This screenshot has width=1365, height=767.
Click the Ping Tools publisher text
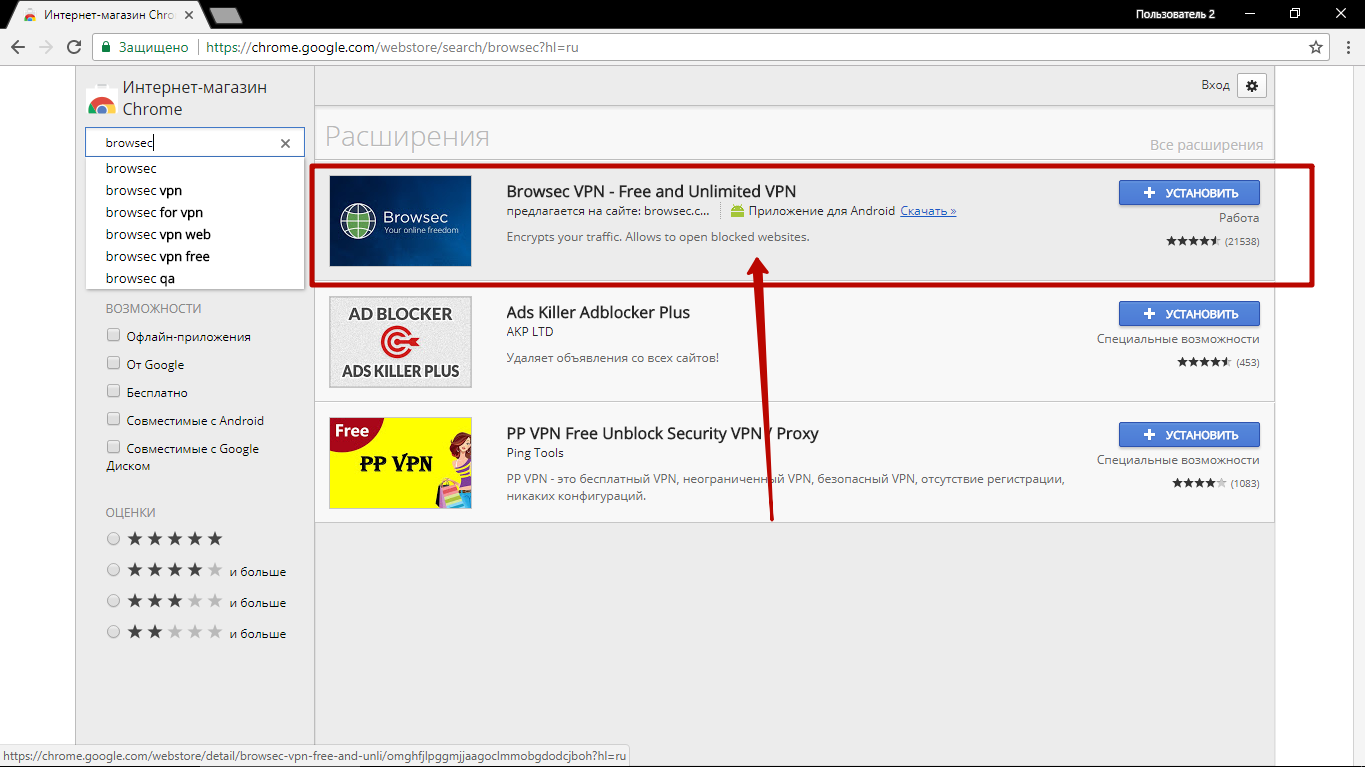coord(535,453)
